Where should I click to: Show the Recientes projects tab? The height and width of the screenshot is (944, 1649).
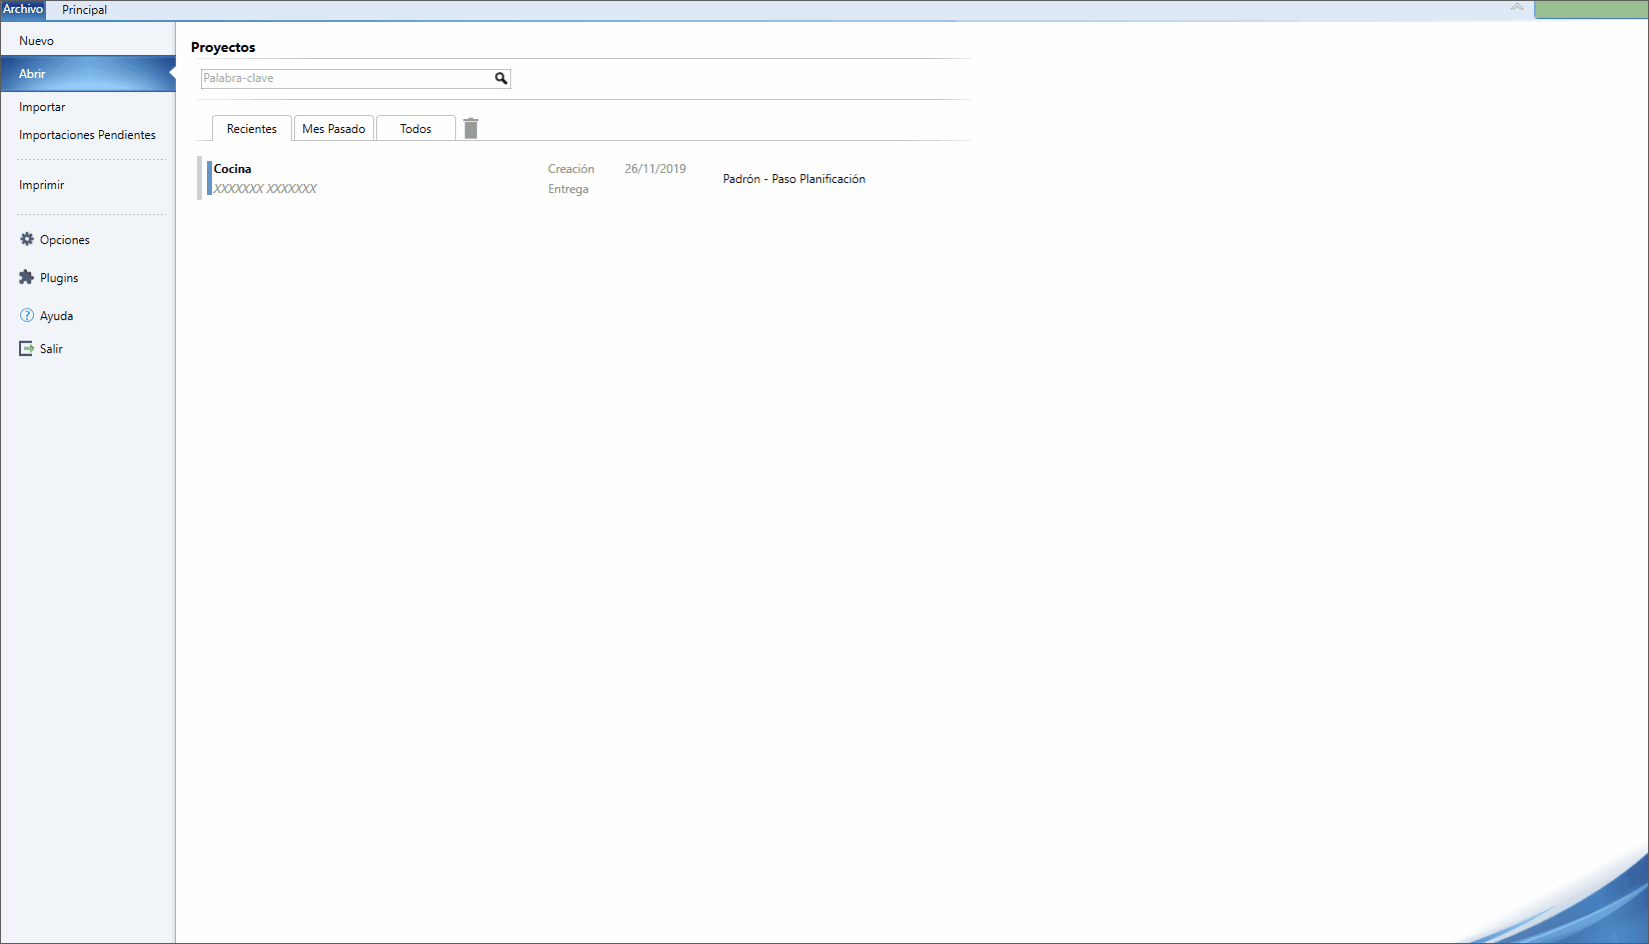click(x=252, y=128)
